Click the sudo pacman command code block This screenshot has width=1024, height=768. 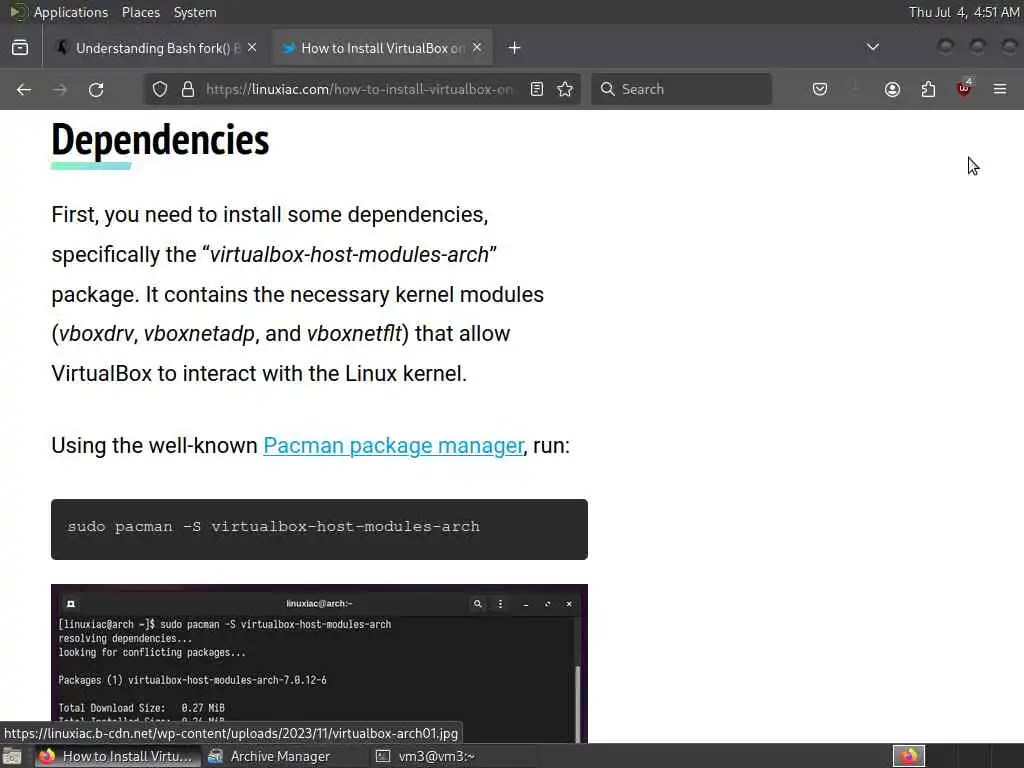pos(319,529)
